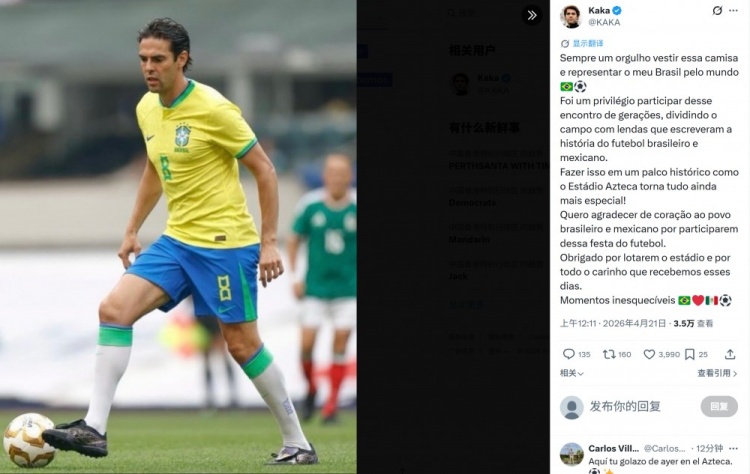The image size is (750, 474).
Task: Open Kaka's profile avatar in the post header
Action: pyautogui.click(x=571, y=16)
